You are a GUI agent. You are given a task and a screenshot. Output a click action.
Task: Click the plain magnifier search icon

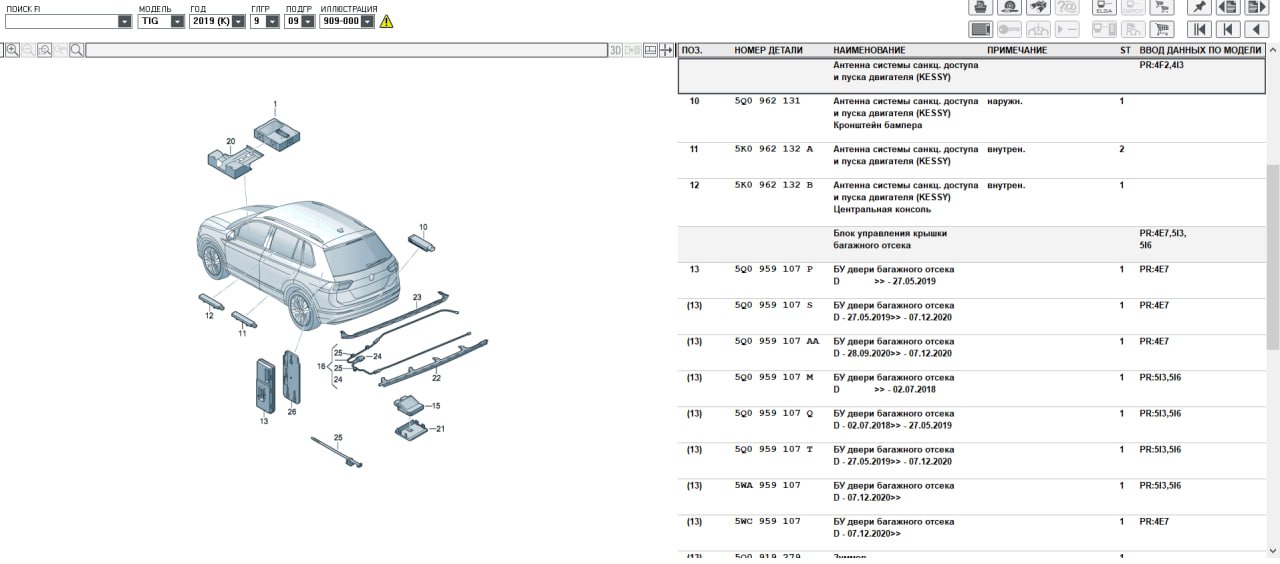pyautogui.click(x=77, y=49)
